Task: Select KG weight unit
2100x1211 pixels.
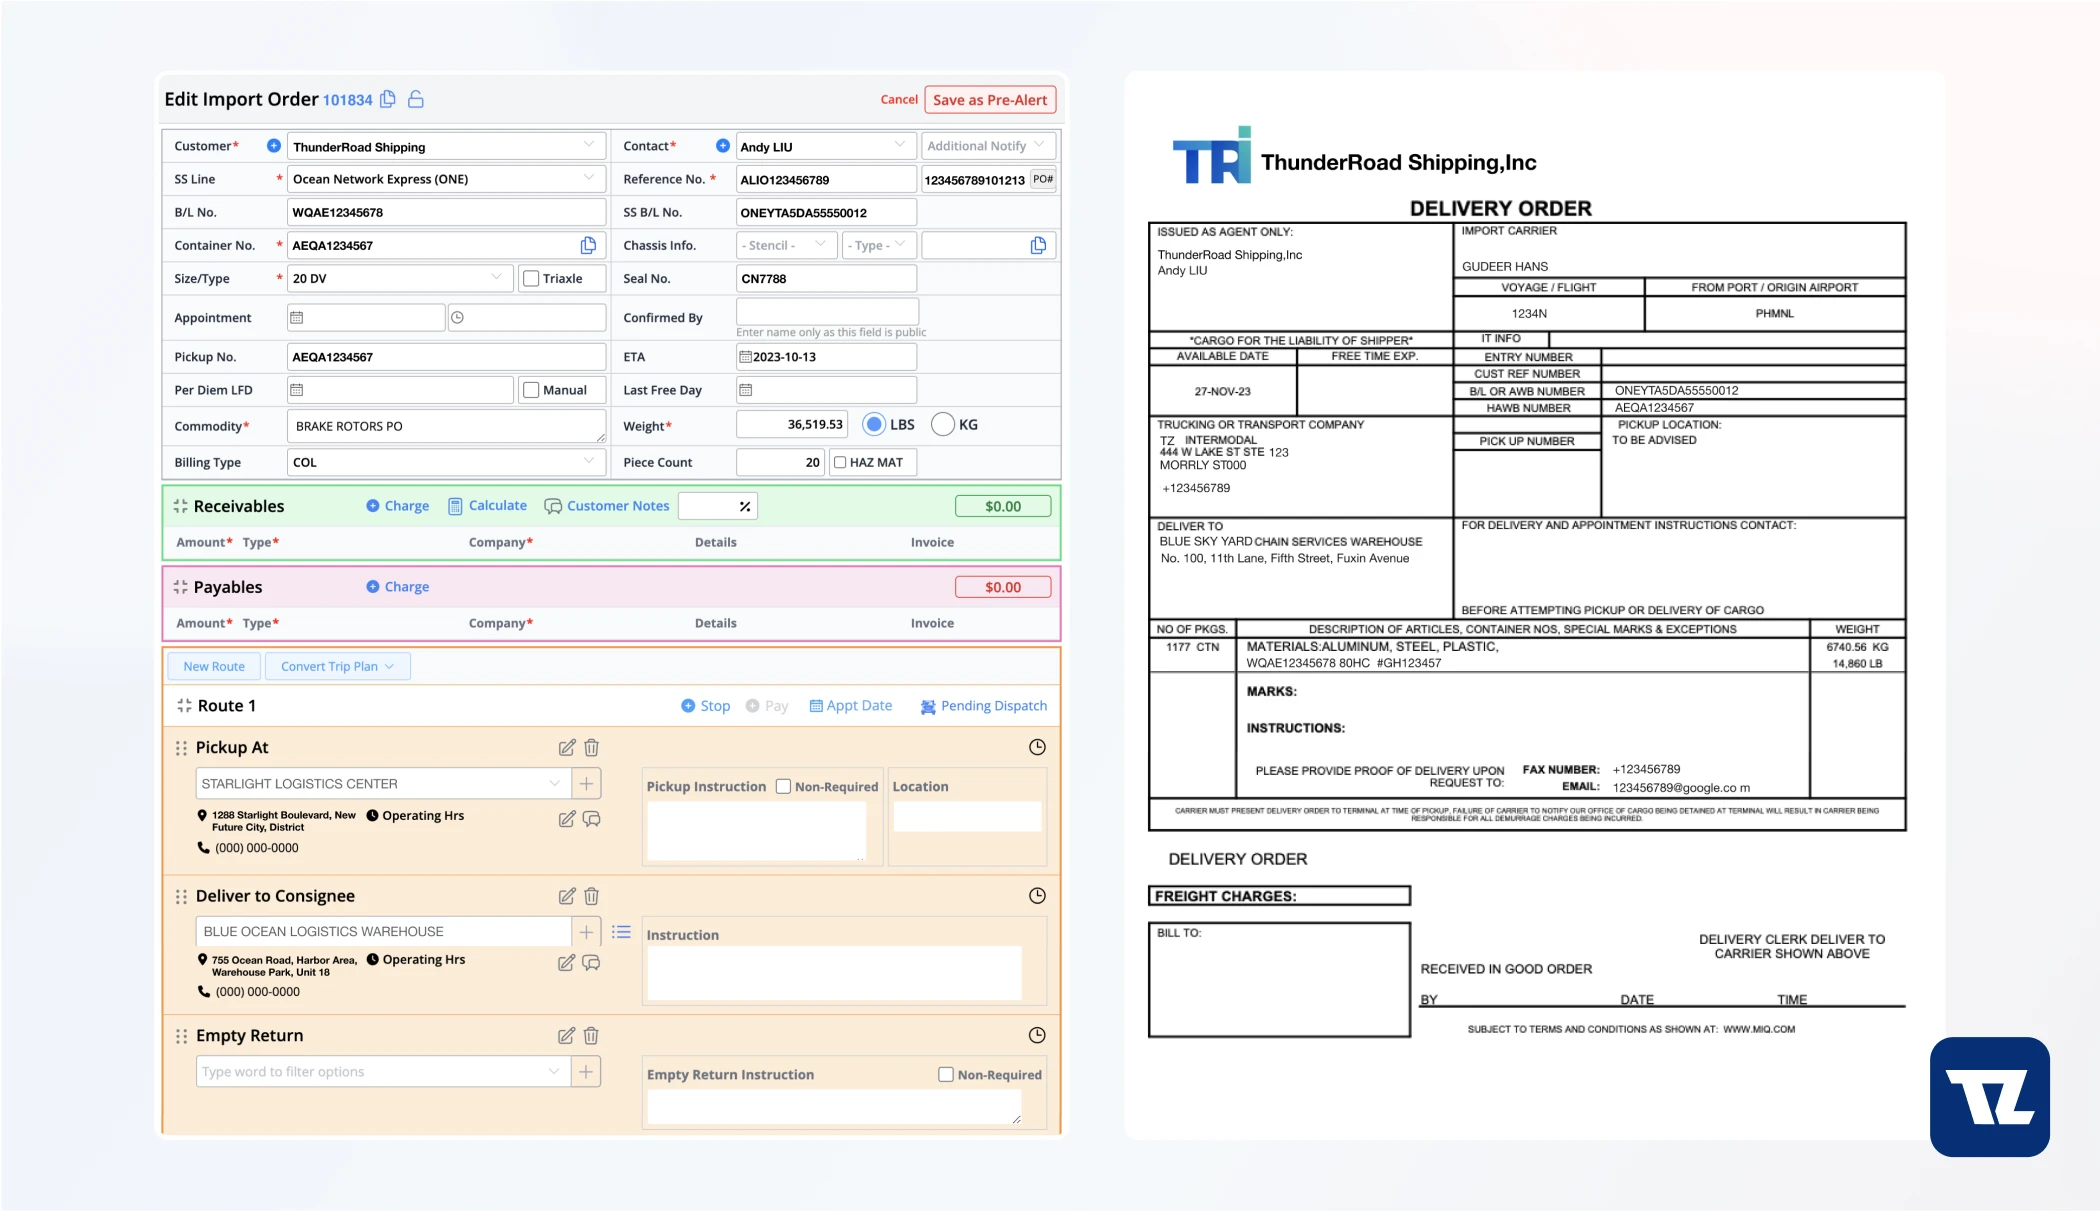Action: [x=942, y=424]
